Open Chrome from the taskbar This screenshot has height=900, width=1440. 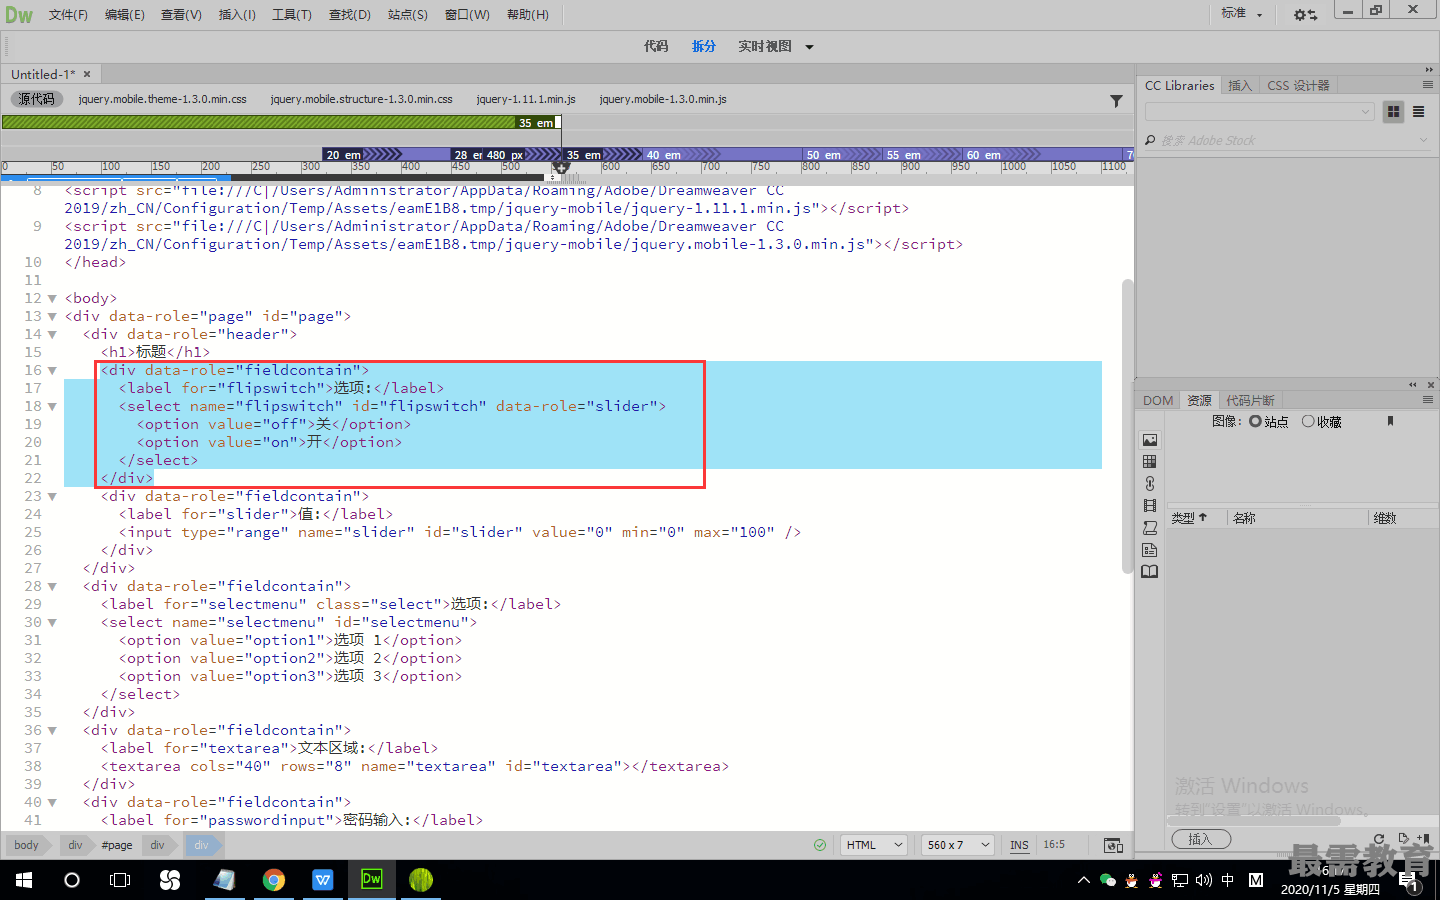tap(273, 879)
